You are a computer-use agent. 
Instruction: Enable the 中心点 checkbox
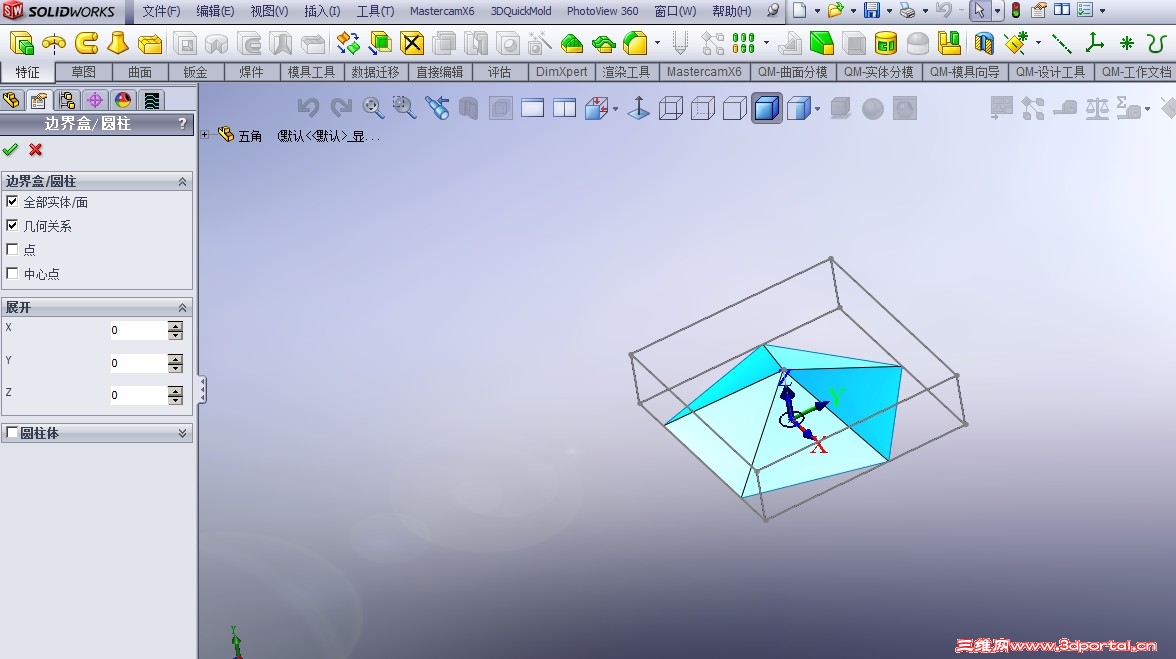click(x=12, y=273)
